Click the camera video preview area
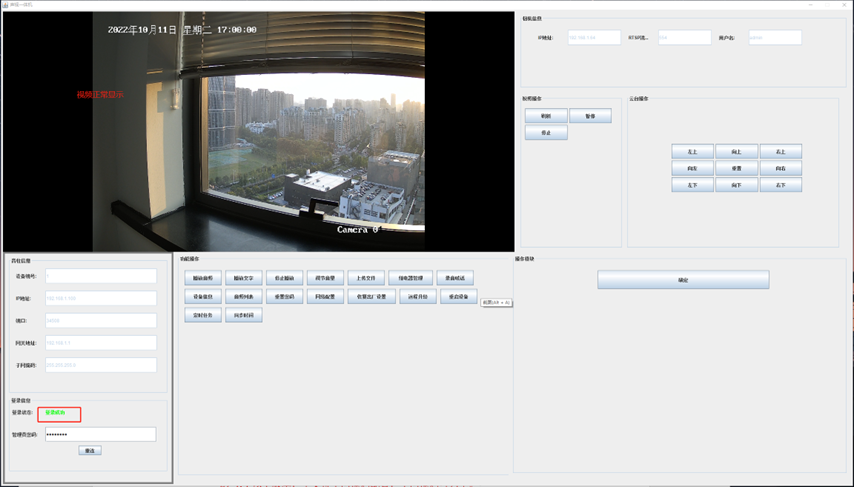Image resolution: width=854 pixels, height=487 pixels. 258,131
